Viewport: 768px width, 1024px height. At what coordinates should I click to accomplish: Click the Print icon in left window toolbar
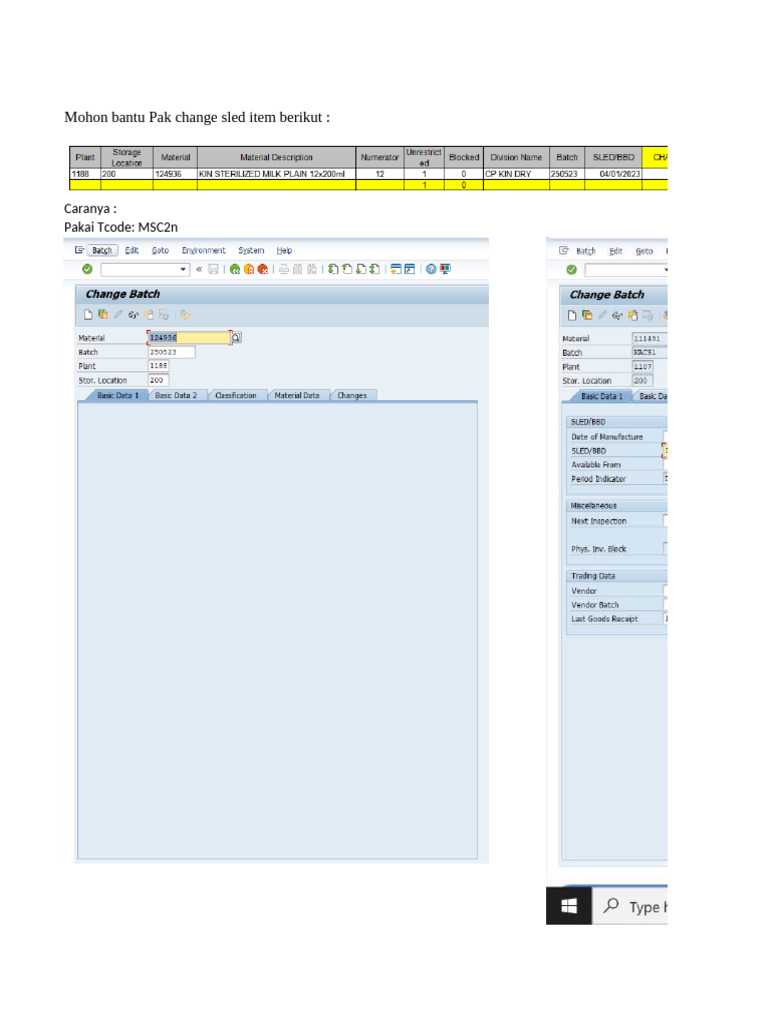click(x=284, y=269)
